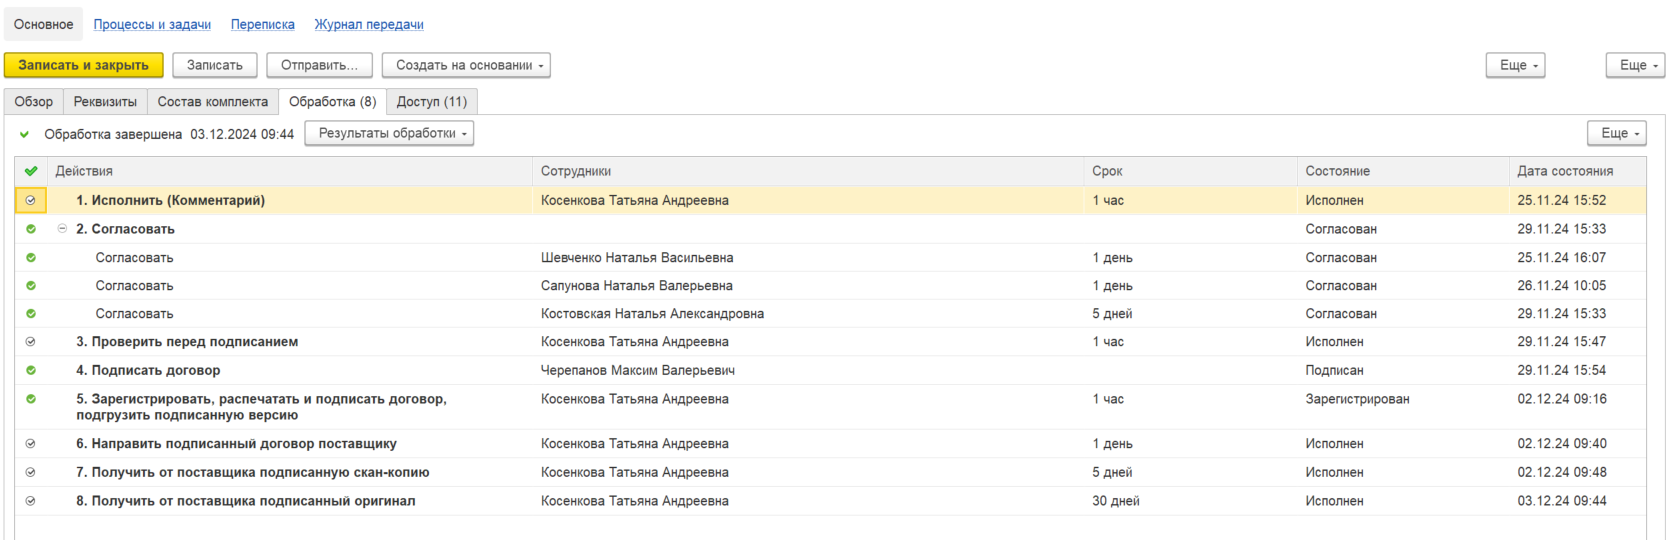Click employee Черепанов Максим Валерьевич
1668x540 pixels.
(x=638, y=370)
